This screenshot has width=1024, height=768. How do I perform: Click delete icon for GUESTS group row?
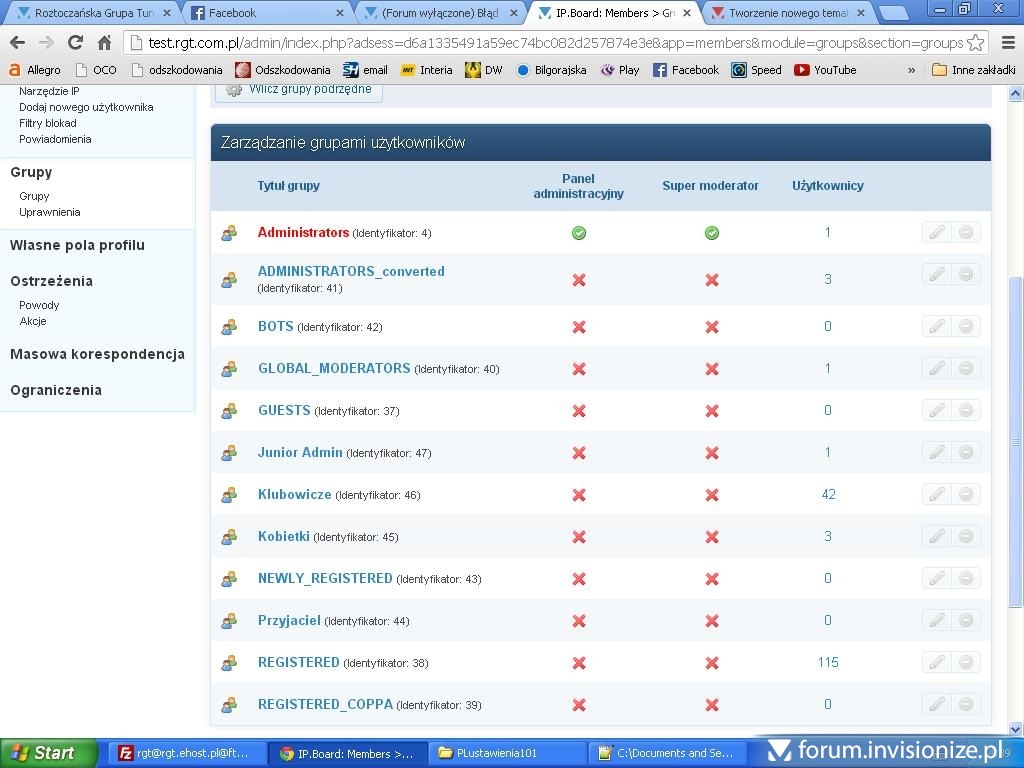966,411
